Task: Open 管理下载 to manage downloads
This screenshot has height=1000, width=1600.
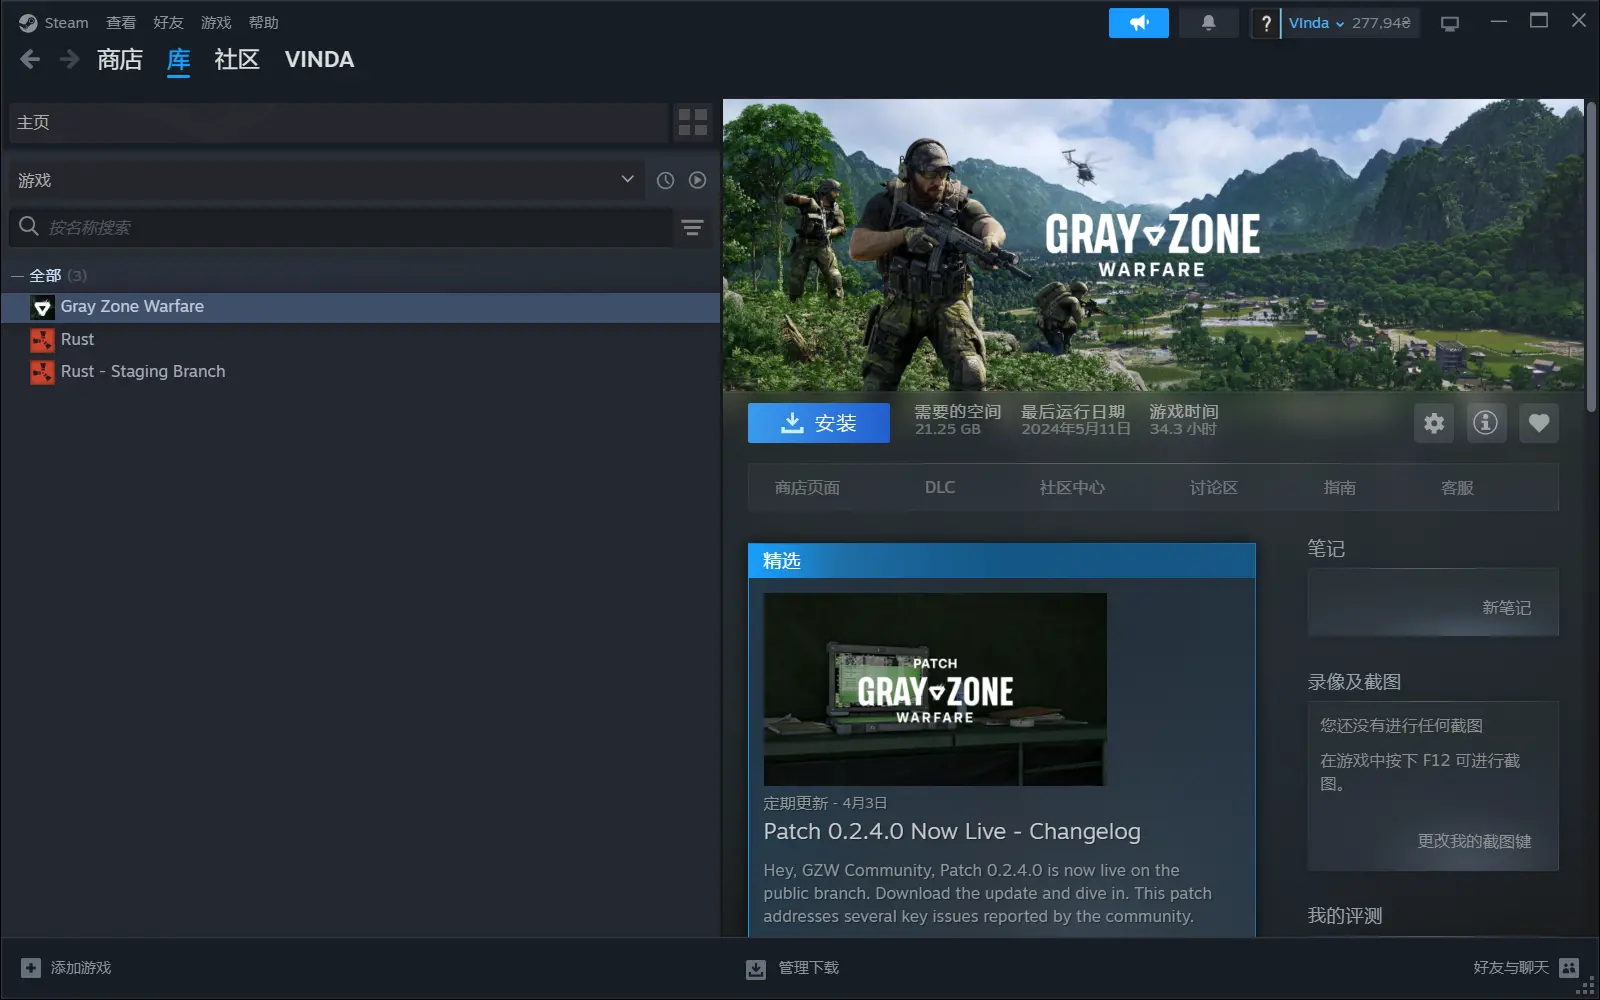Action: click(x=807, y=967)
